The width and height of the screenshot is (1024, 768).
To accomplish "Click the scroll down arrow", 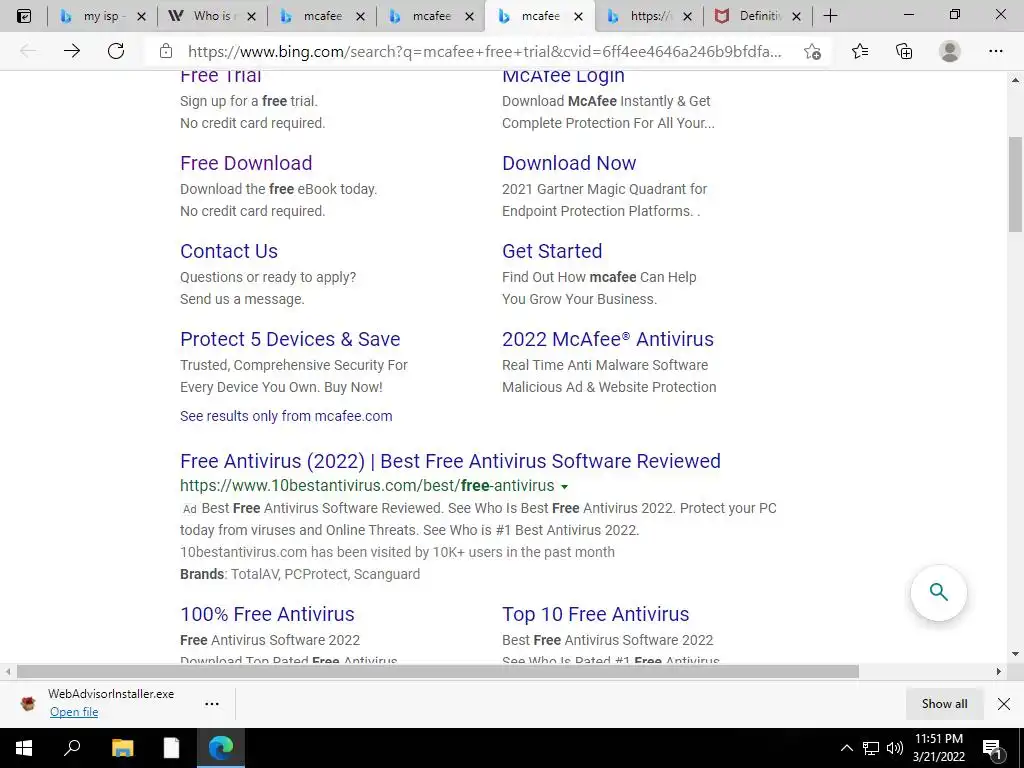I will (x=1015, y=654).
